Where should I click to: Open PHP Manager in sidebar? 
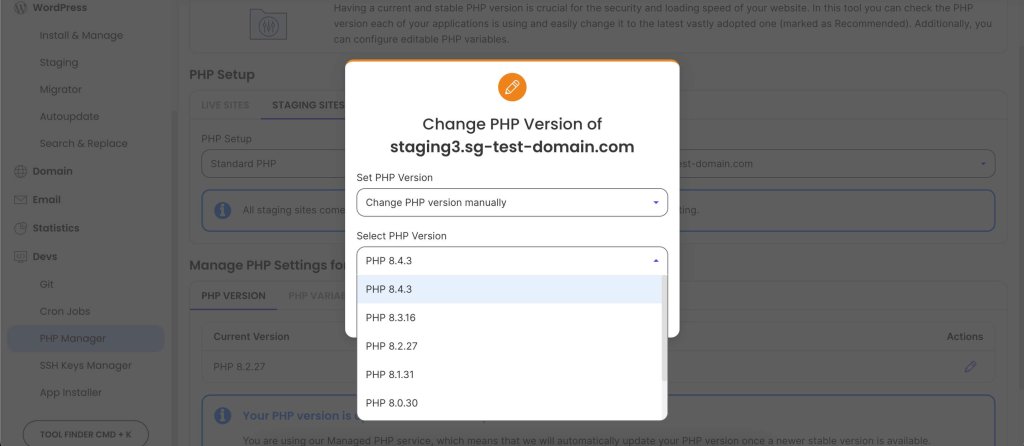86,338
